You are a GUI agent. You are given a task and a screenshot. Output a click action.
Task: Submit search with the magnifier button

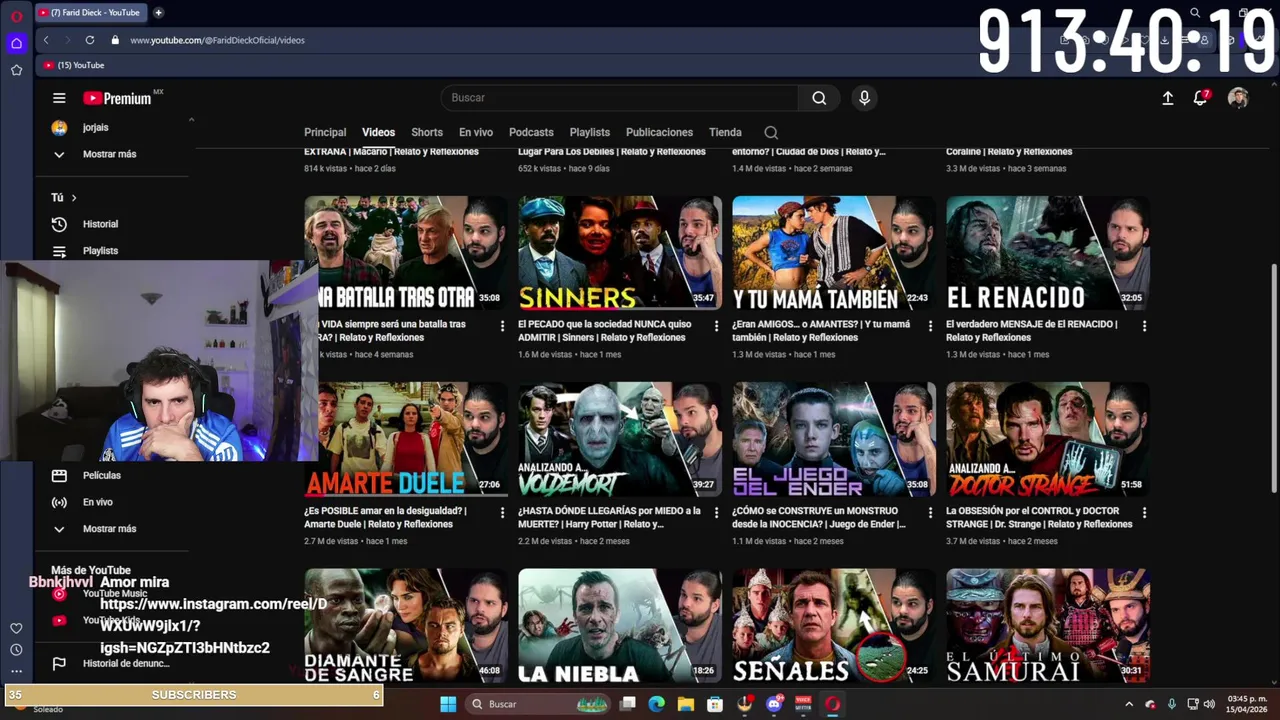point(819,98)
